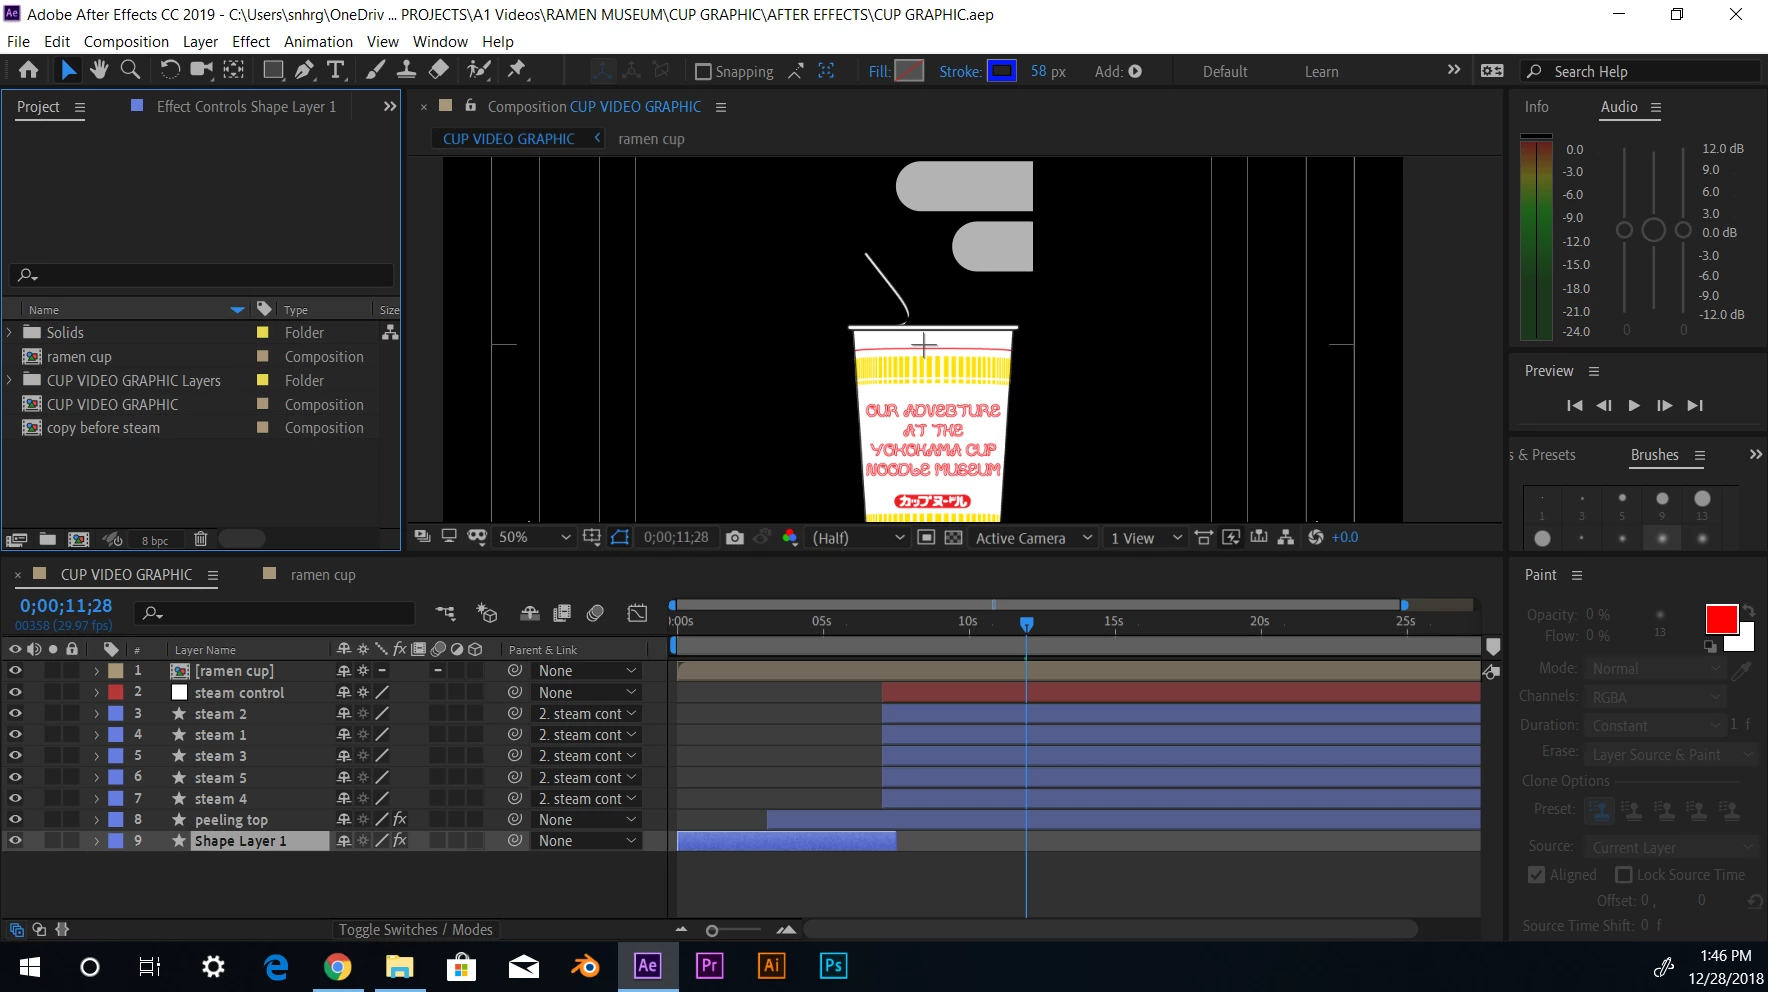Hide the peeling top layer
Image resolution: width=1768 pixels, height=992 pixels.
(15, 819)
